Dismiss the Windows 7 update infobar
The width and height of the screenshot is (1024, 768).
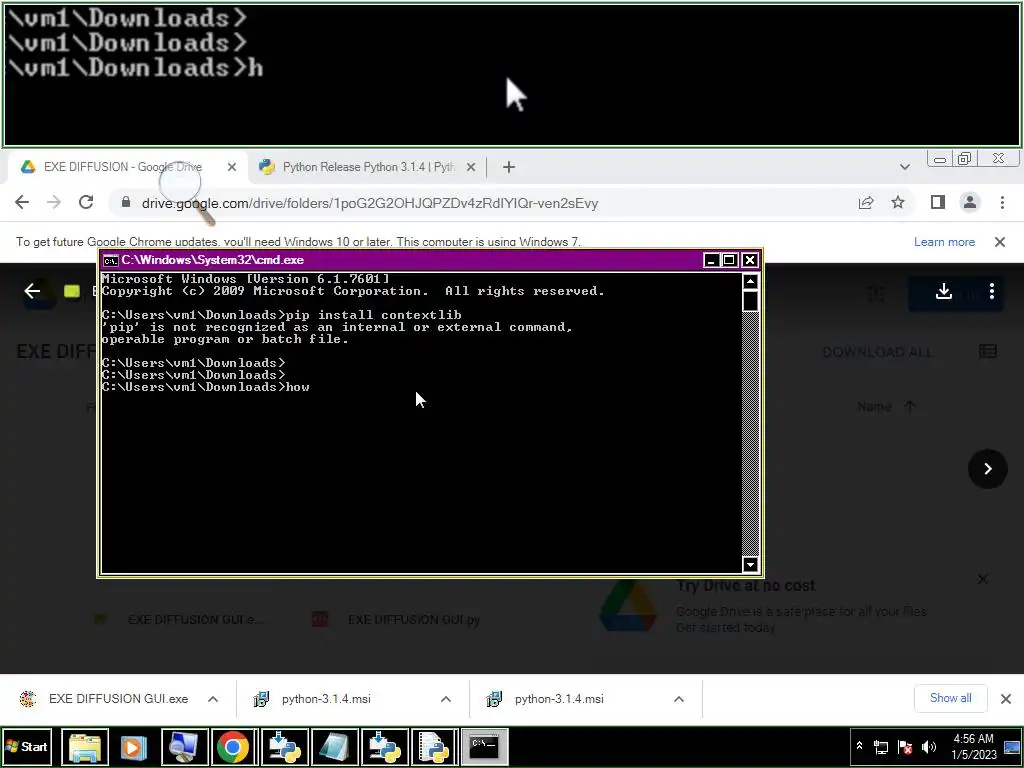(1000, 242)
